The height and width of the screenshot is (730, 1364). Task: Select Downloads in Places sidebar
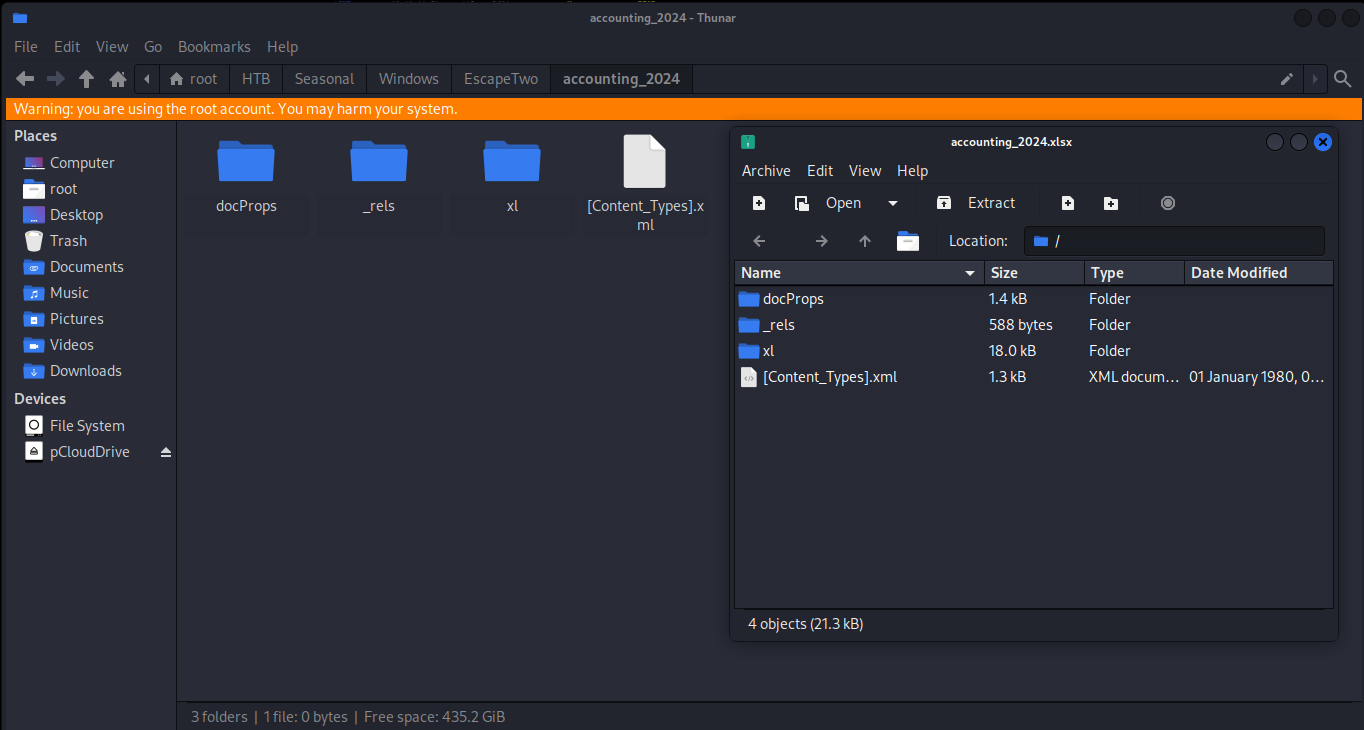point(85,371)
